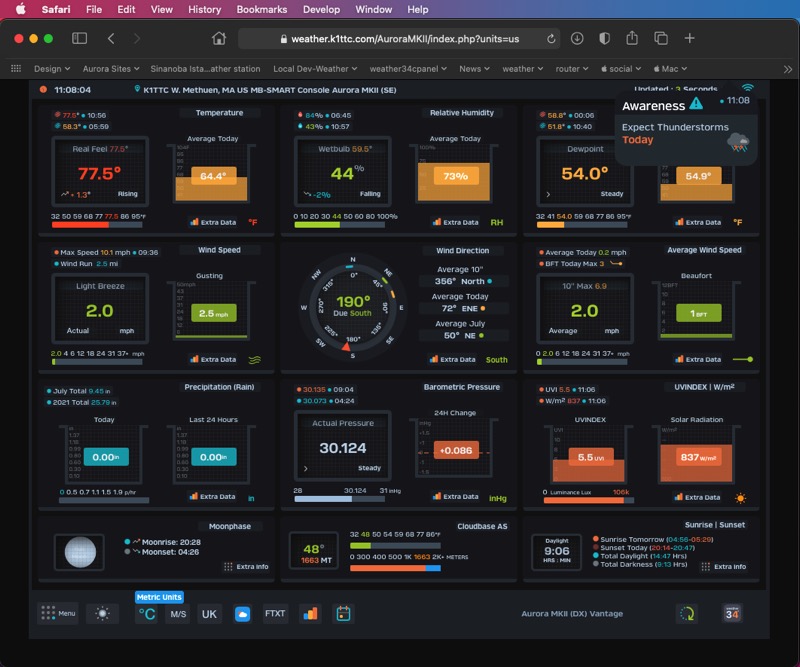Click the privacy shield icon
This screenshot has width=800, height=667.
[x=604, y=38]
